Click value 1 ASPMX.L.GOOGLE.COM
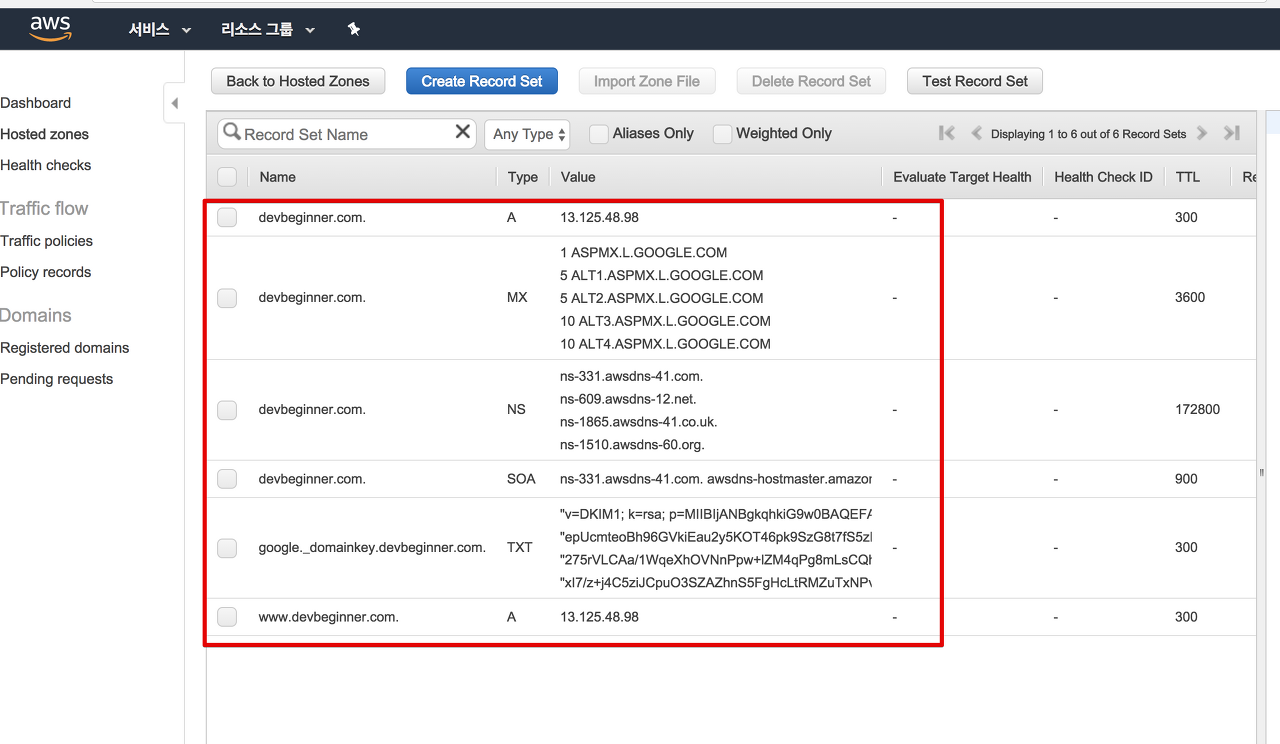 [644, 252]
